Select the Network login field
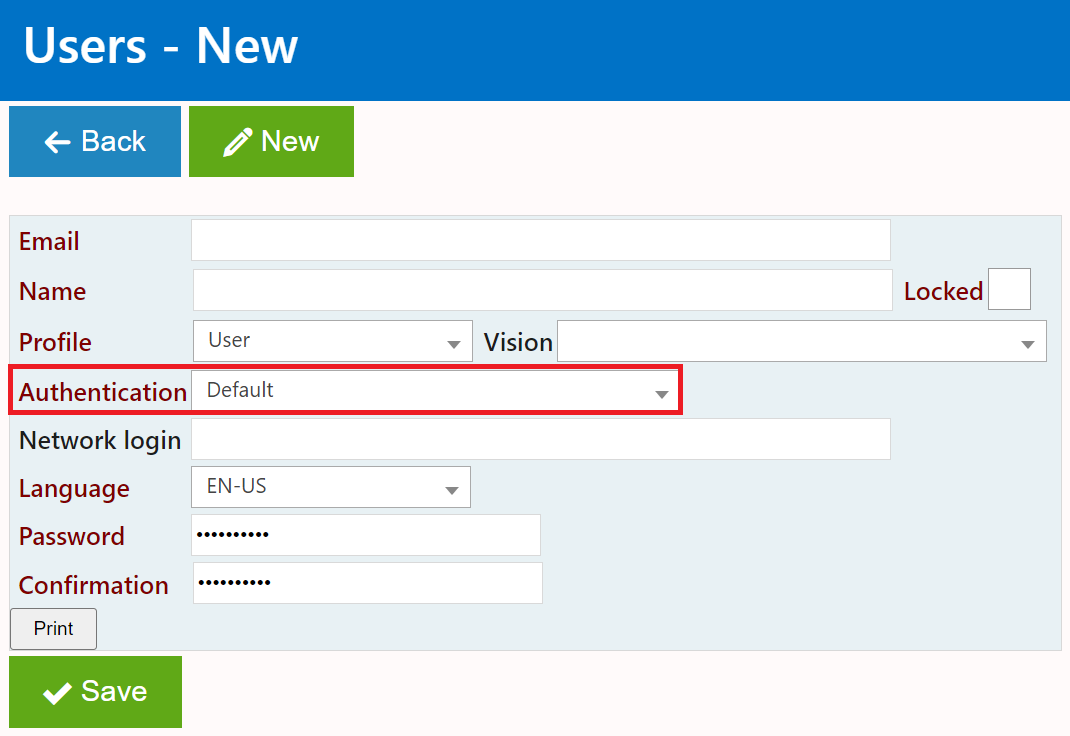The height and width of the screenshot is (736, 1070). [540, 439]
